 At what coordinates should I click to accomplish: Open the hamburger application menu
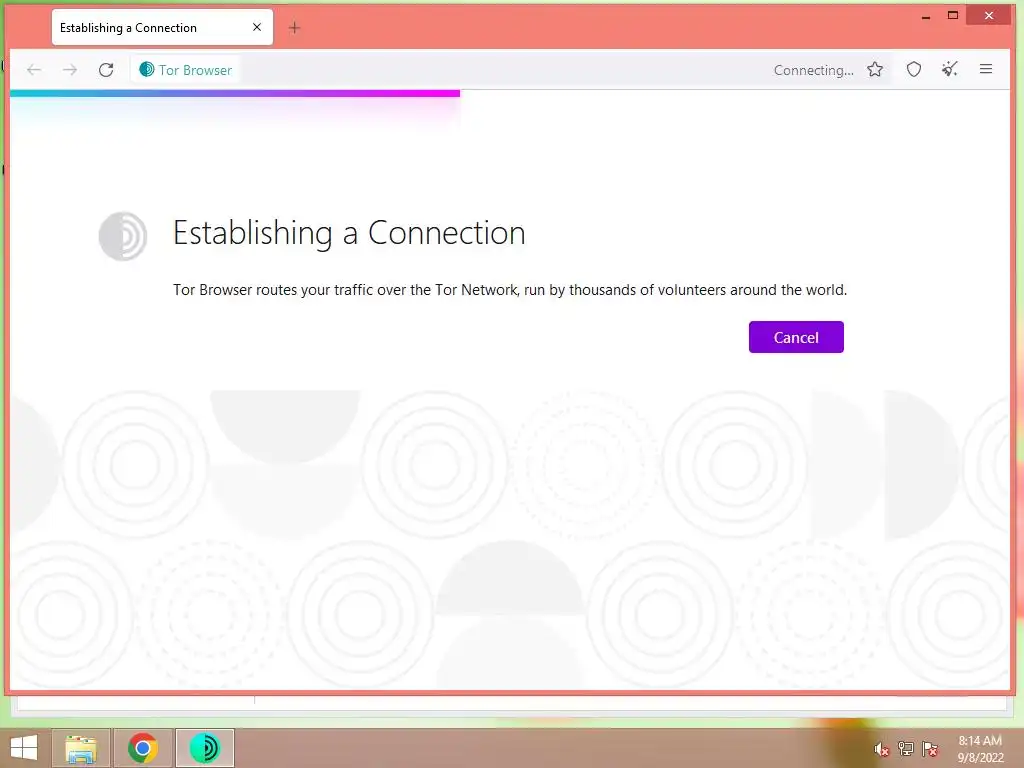pyautogui.click(x=985, y=69)
